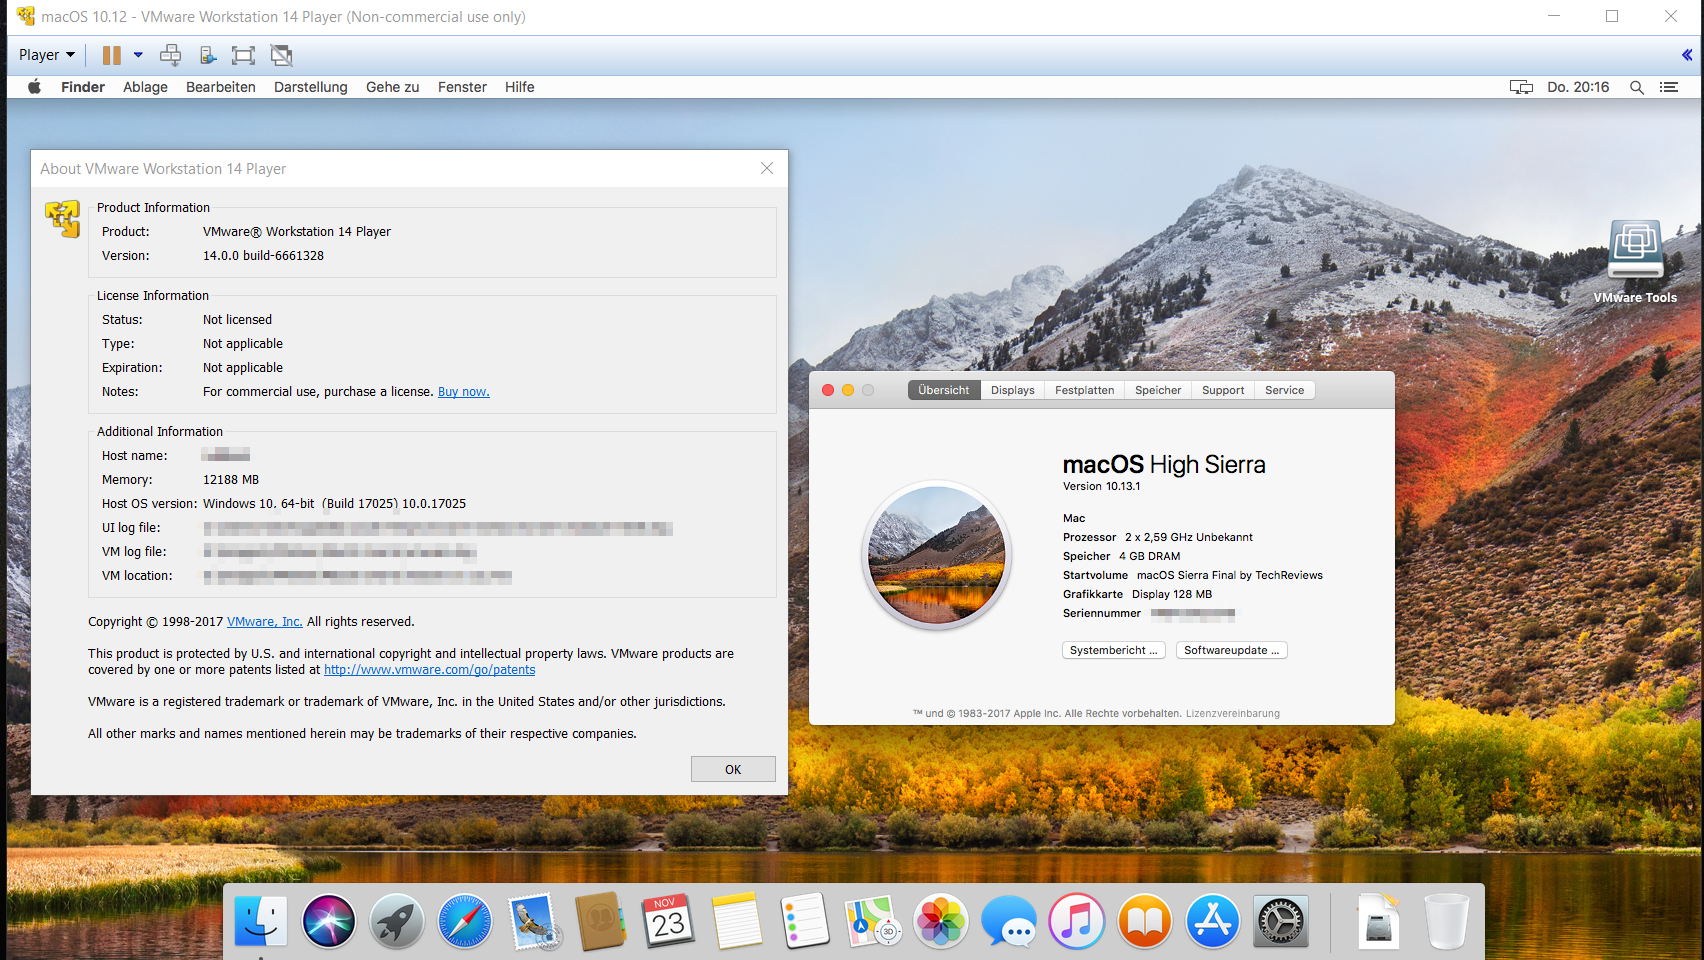Open System Preferences gear in Dock

(1281, 921)
